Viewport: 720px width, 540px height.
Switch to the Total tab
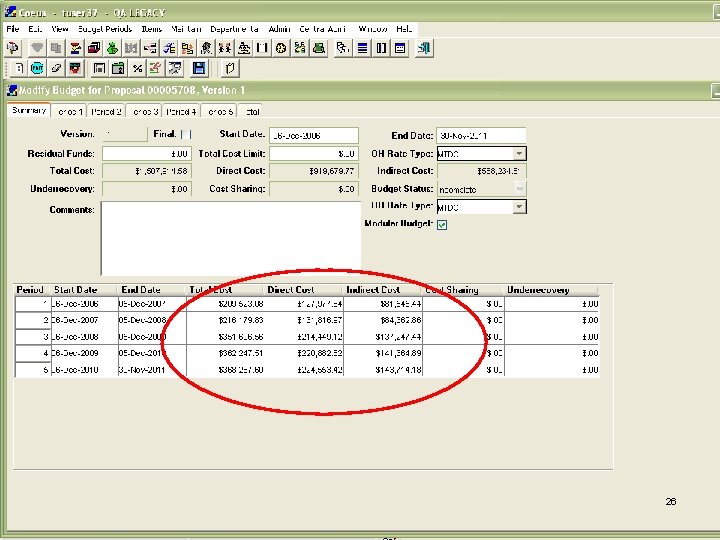coord(250,112)
